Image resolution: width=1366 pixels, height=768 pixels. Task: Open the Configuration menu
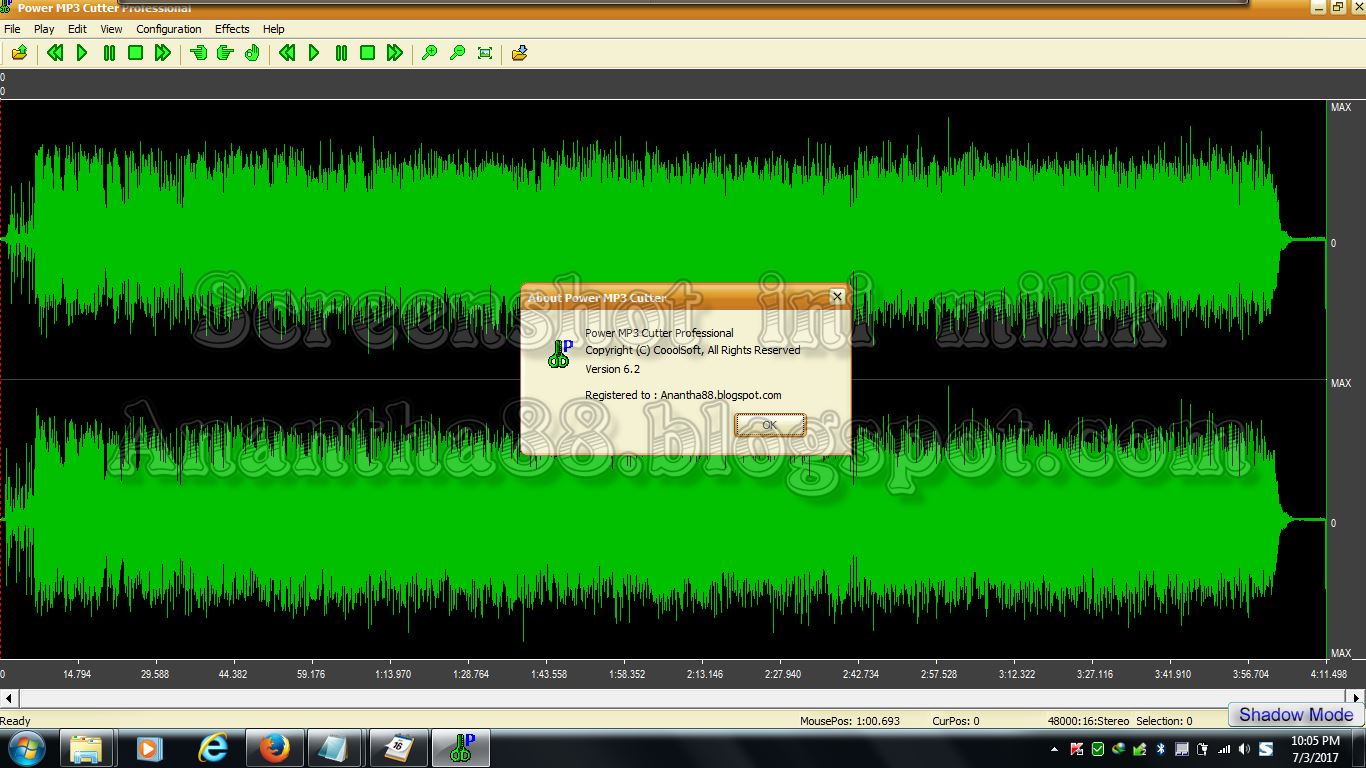point(169,29)
